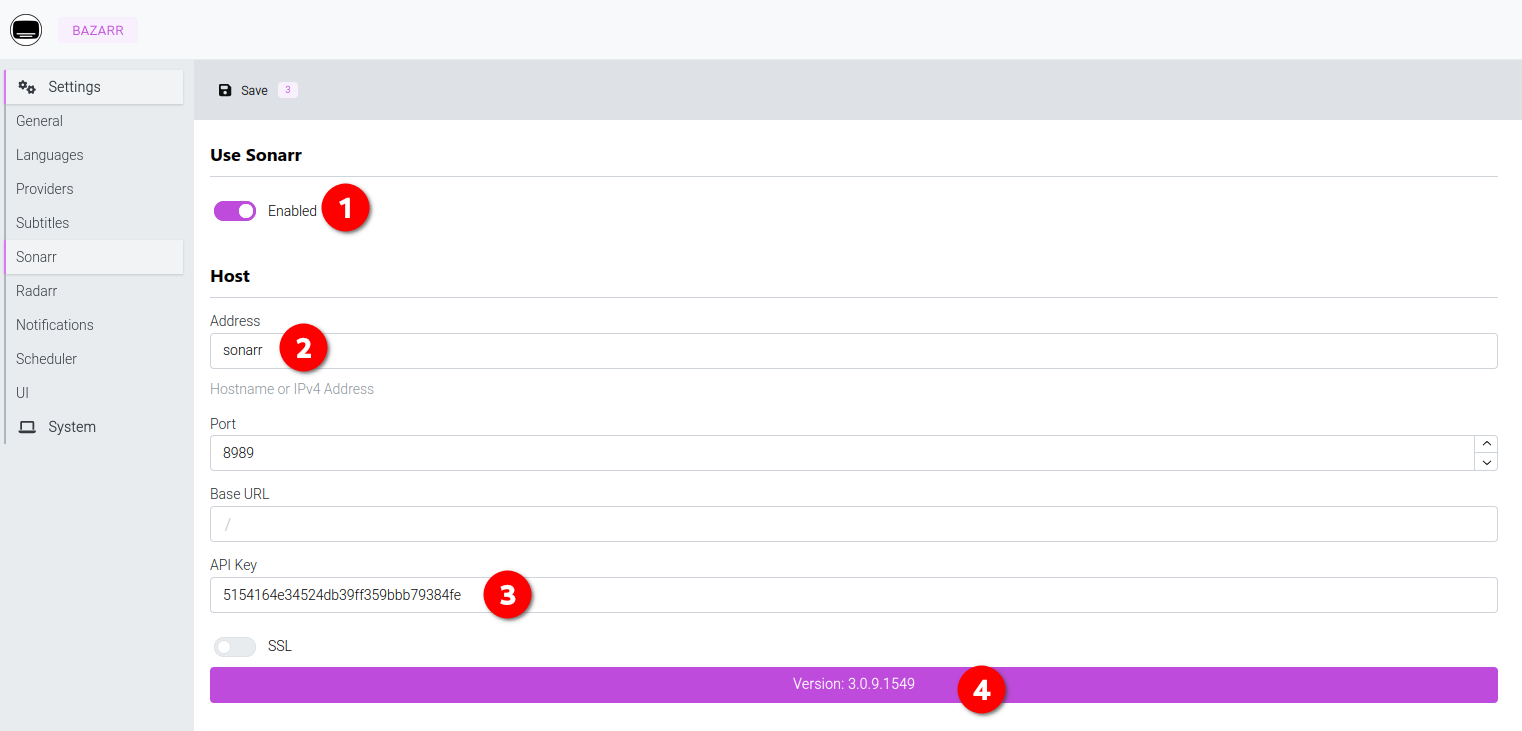Turn on the SSL toggle
The width and height of the screenshot is (1522, 731).
(235, 647)
